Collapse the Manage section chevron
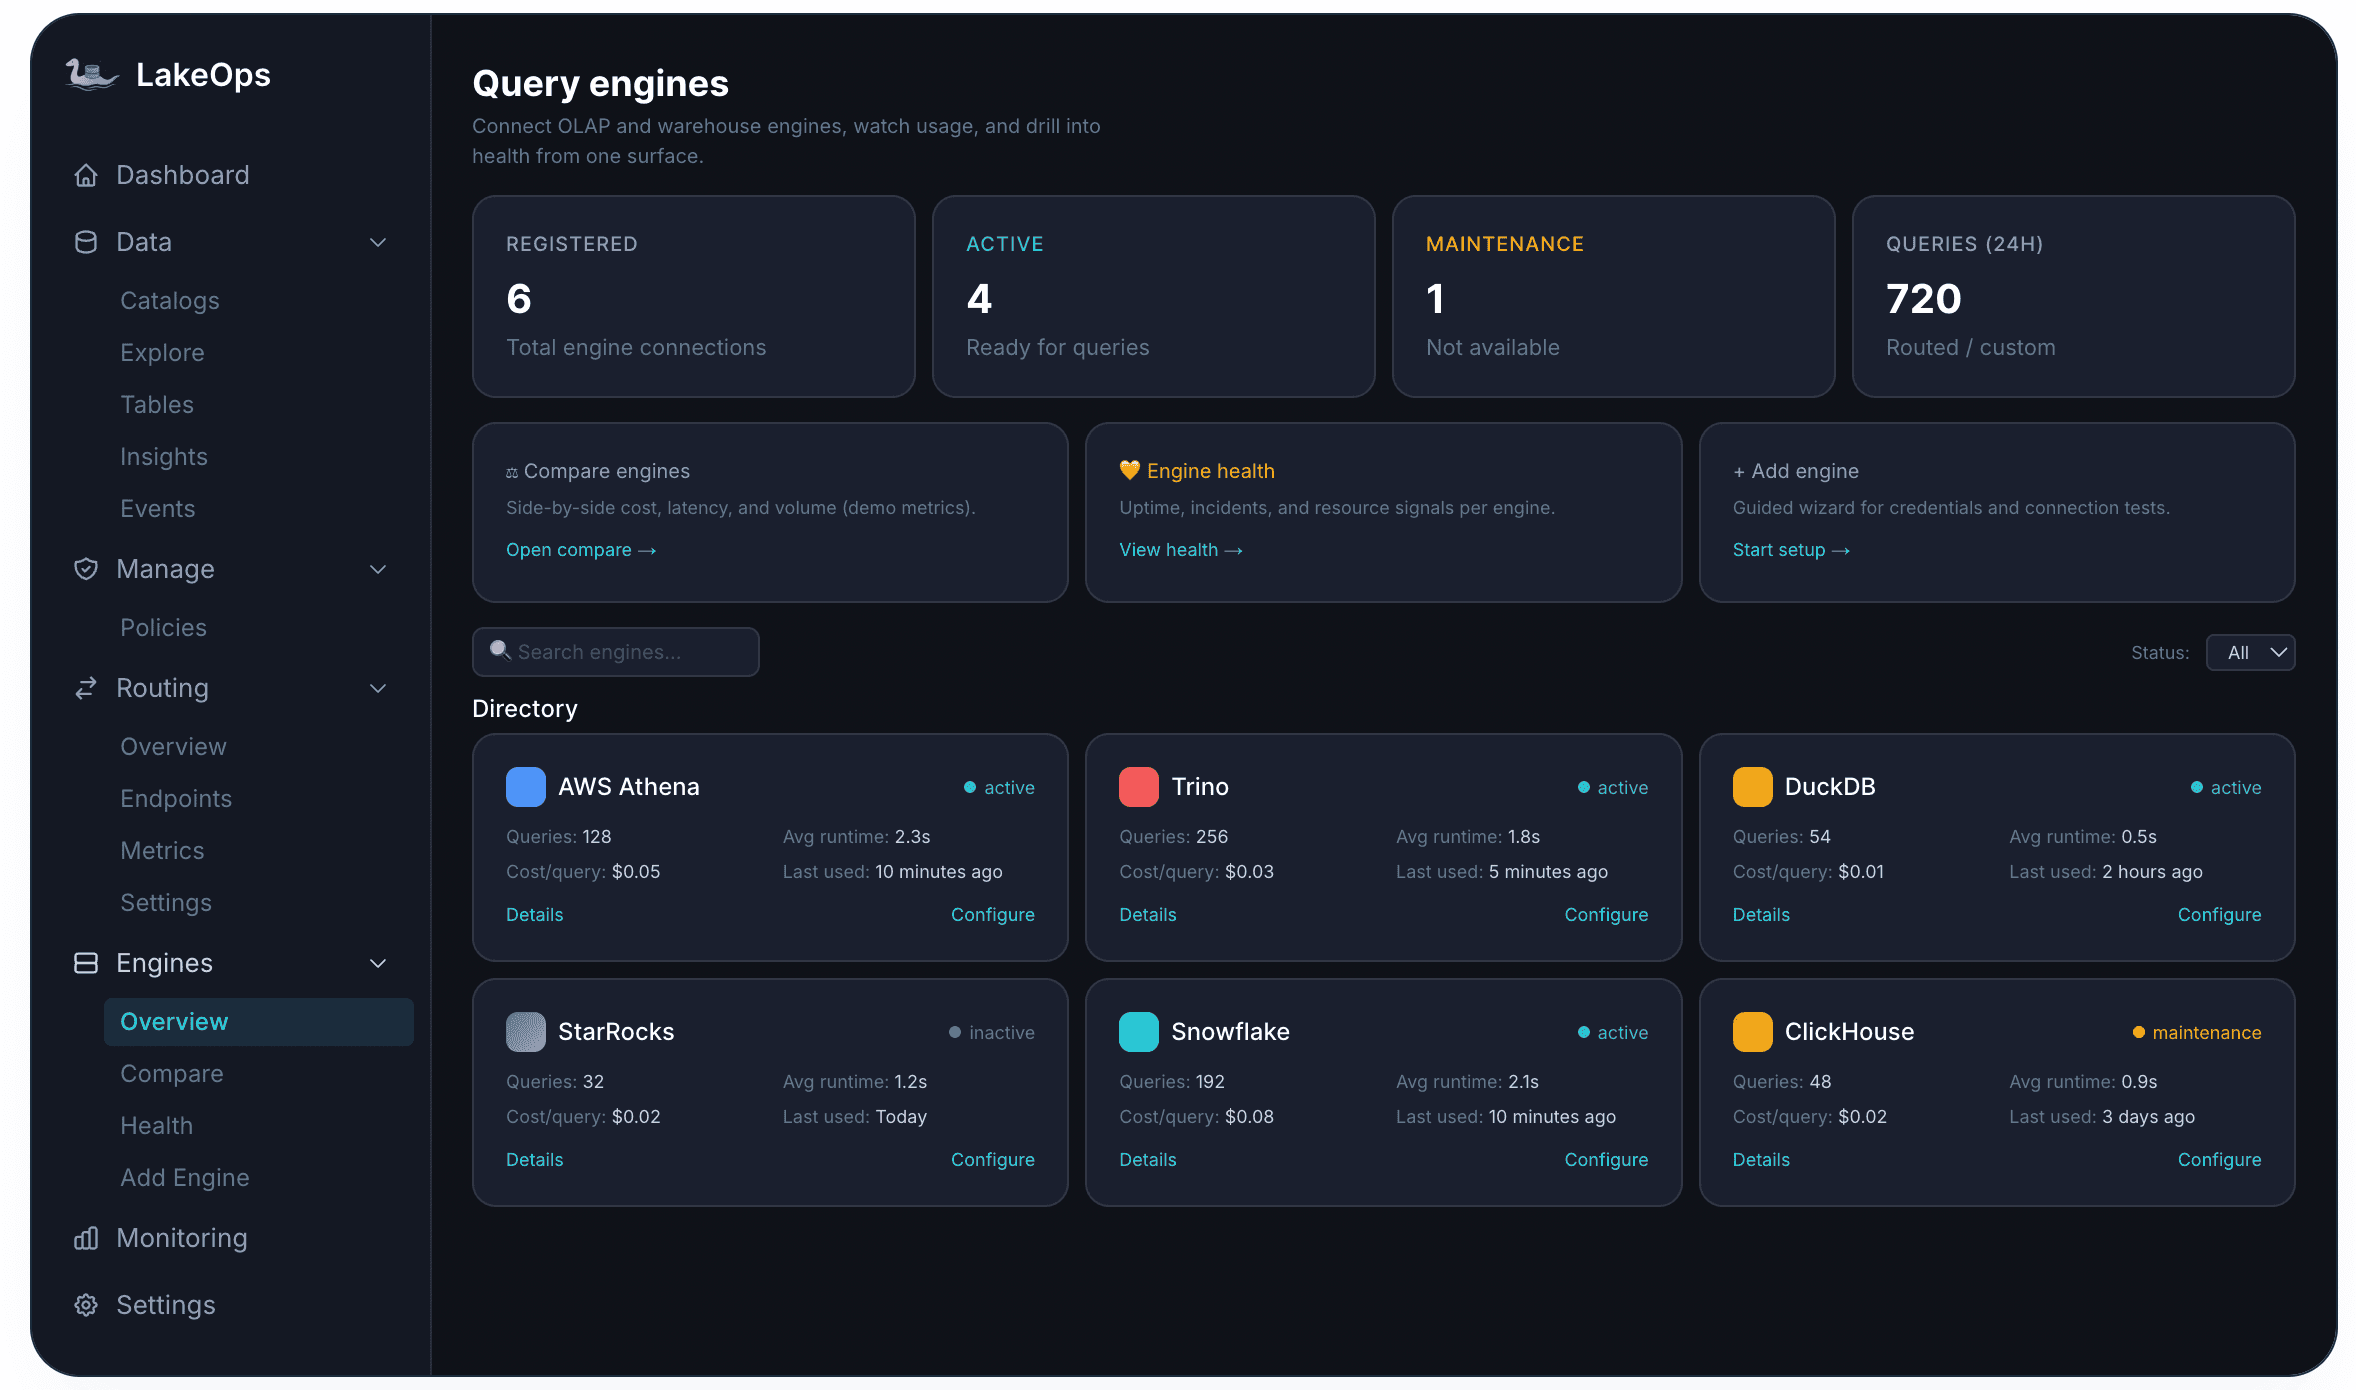 click(x=378, y=569)
